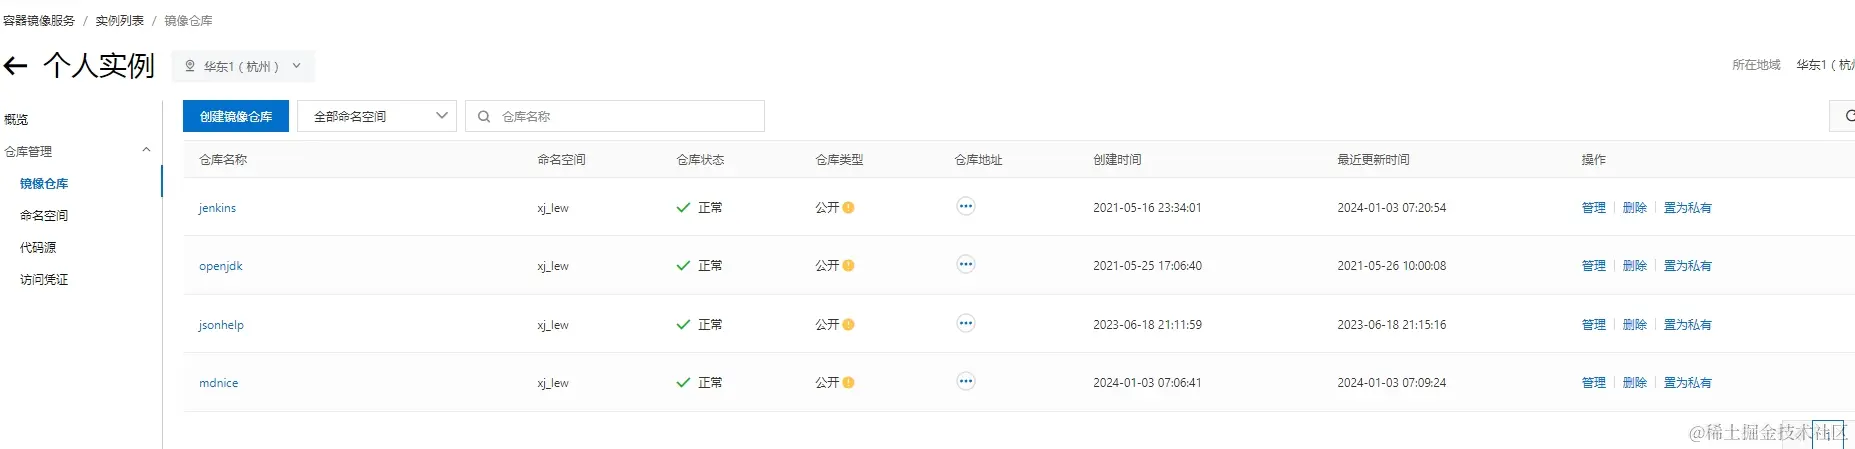Click the 镜像仓库 breadcrumb item
The width and height of the screenshot is (1855, 449).
pos(188,20)
